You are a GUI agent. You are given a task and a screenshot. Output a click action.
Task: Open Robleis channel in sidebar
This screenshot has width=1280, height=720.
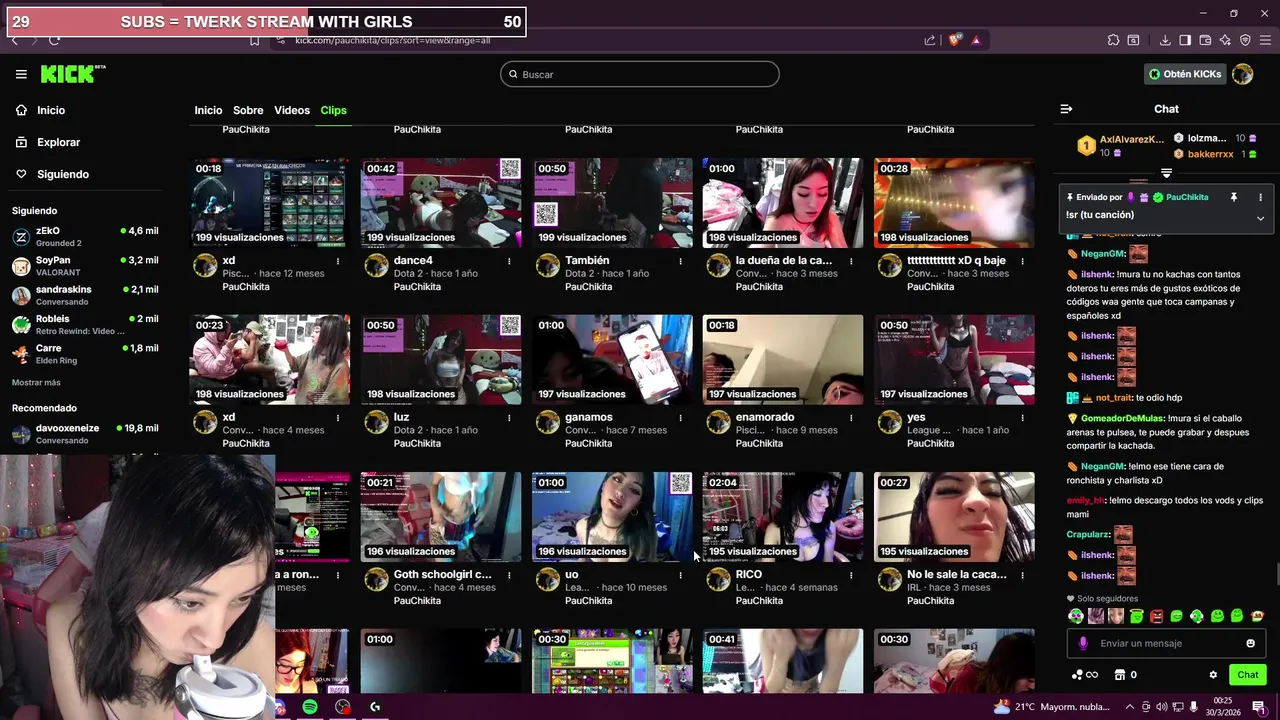click(x=85, y=324)
